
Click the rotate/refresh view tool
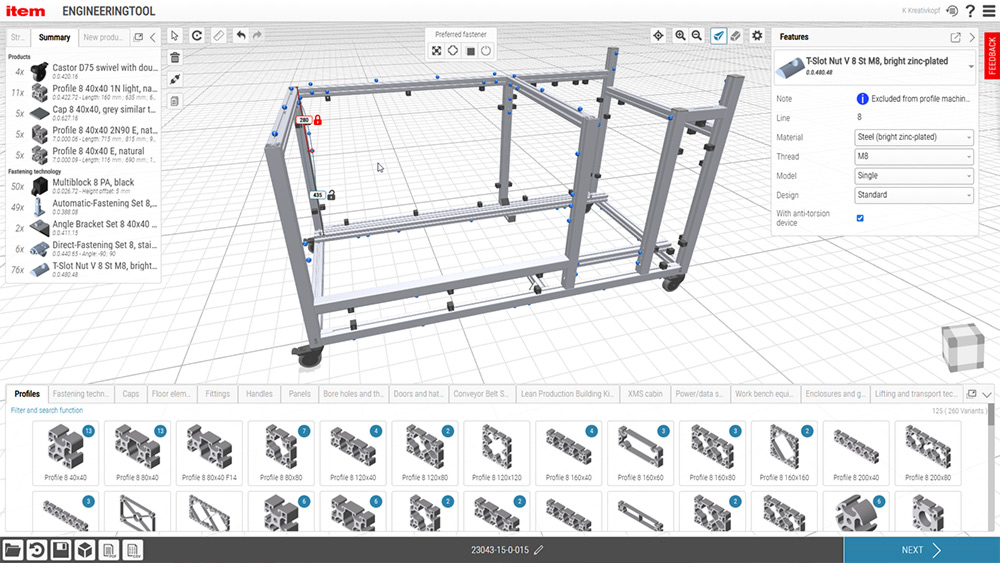pos(197,36)
